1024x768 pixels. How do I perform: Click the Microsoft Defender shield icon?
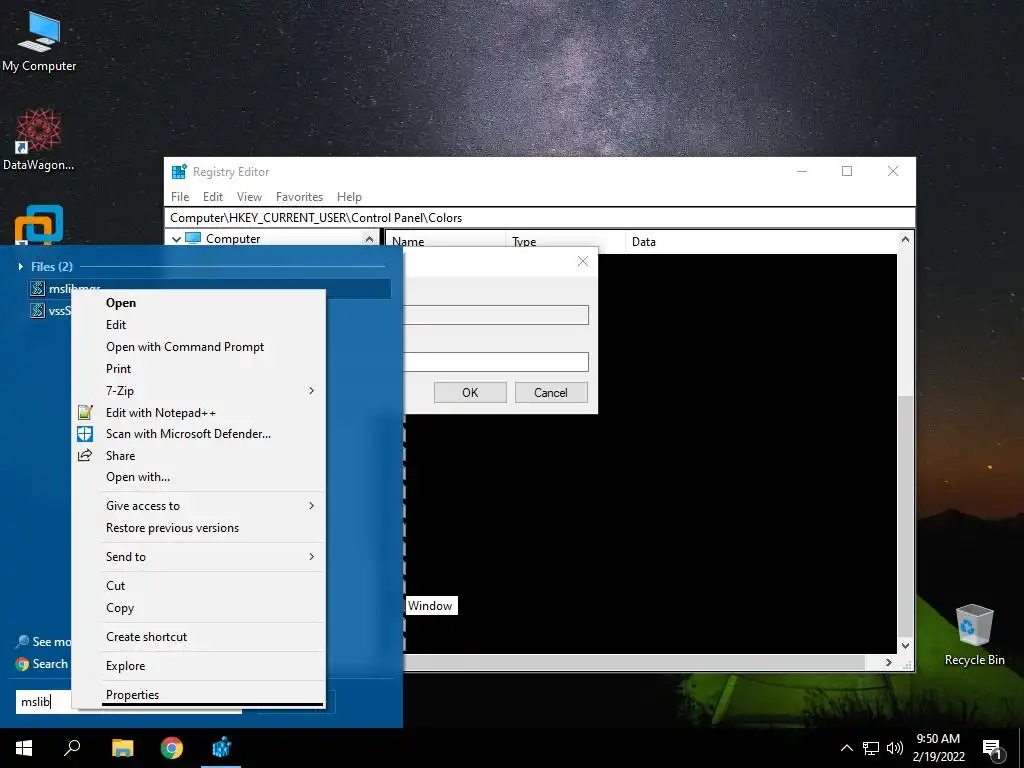[x=85, y=434]
